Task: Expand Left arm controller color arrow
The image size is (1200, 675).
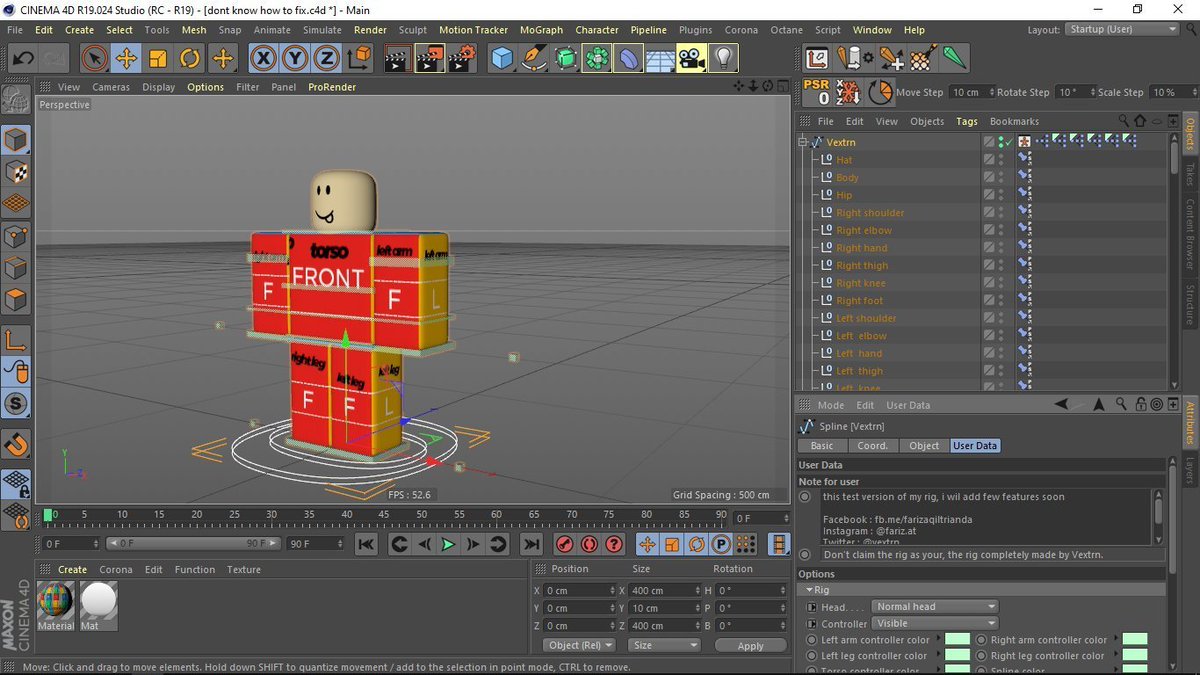Action: 938,640
